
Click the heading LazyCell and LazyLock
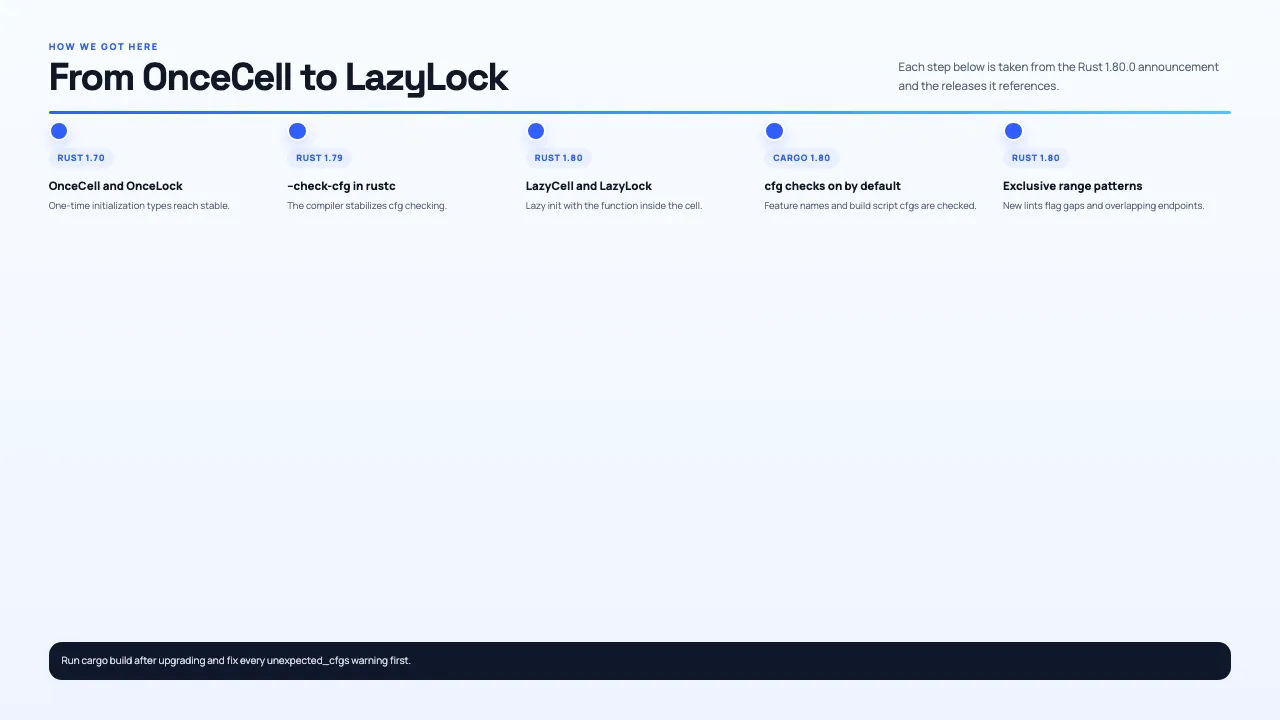(589, 186)
